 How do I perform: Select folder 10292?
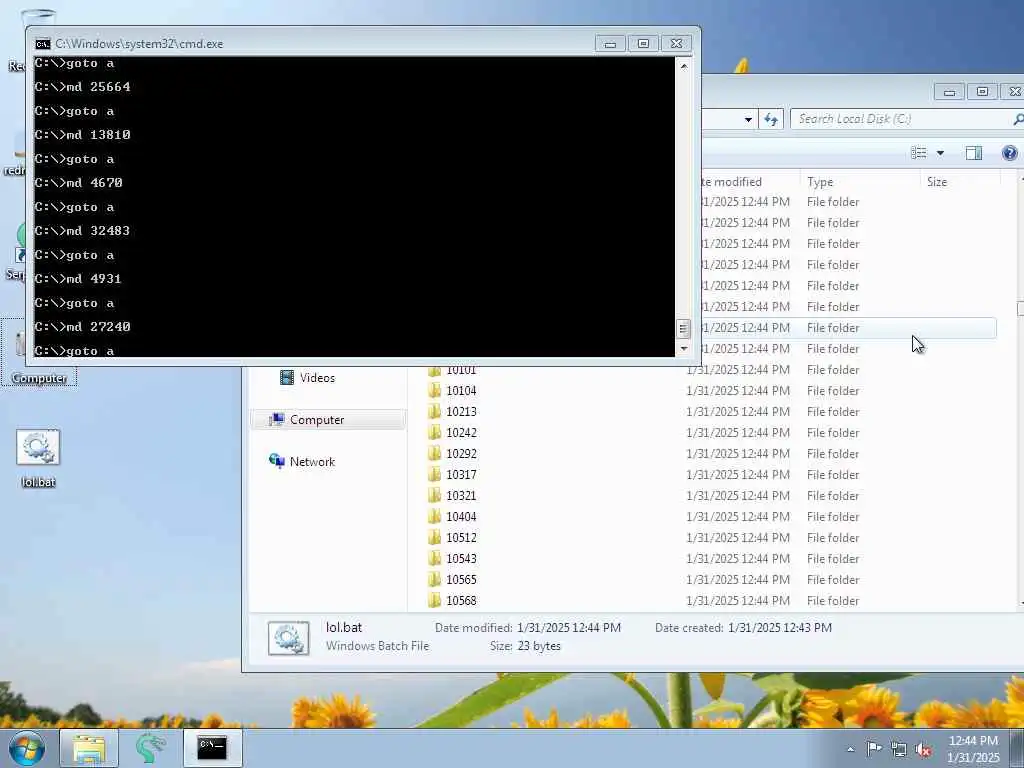(x=461, y=453)
